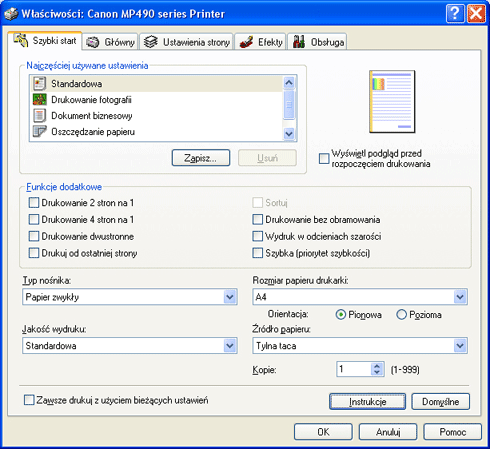The width and height of the screenshot is (490, 449).
Task: Click the help question mark in the title bar
Action: tap(455, 14)
